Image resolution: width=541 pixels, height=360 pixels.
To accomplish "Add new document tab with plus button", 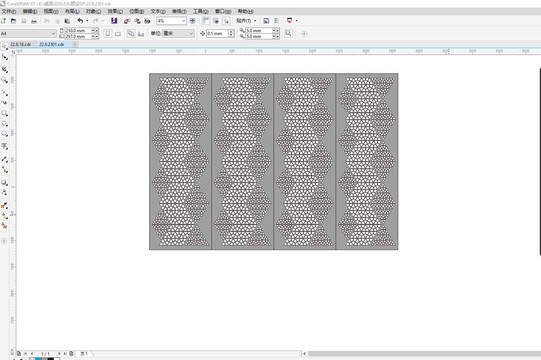I will (75, 44).
